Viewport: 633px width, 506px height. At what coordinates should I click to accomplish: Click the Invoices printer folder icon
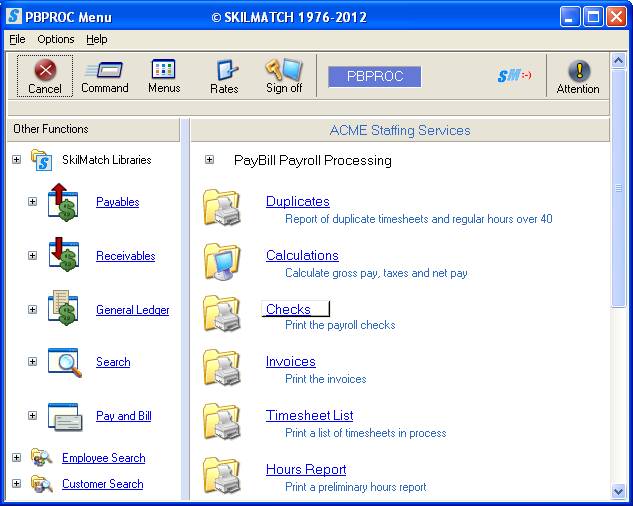pos(222,367)
